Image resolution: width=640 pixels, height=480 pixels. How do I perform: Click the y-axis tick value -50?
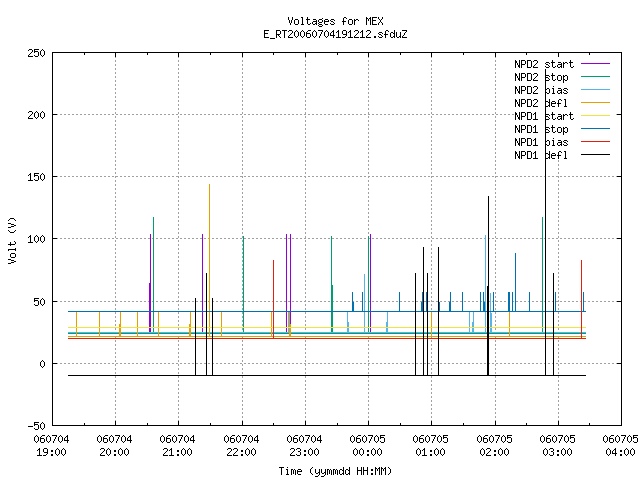tap(36, 426)
